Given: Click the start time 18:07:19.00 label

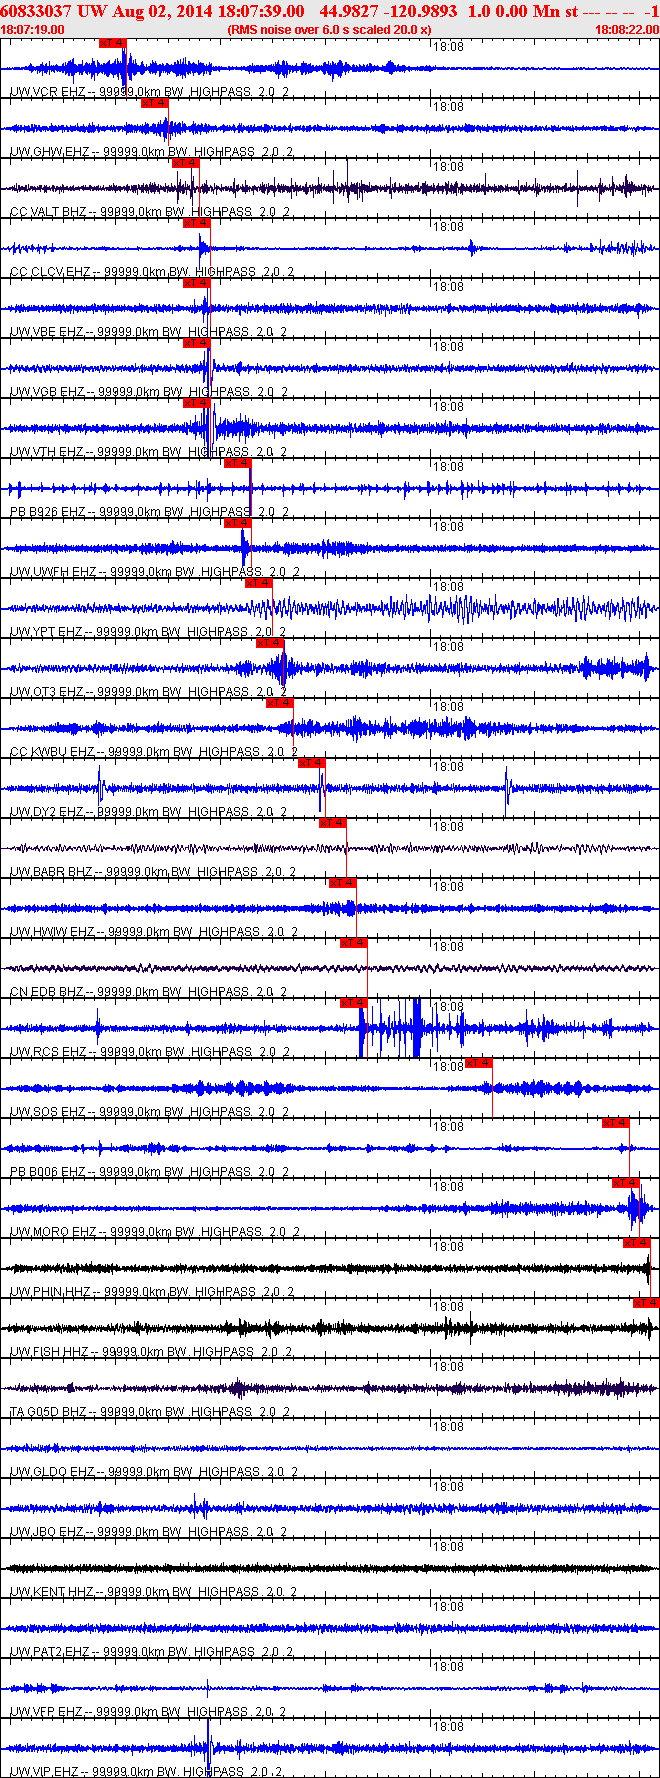Looking at the screenshot, I should tap(33, 30).
